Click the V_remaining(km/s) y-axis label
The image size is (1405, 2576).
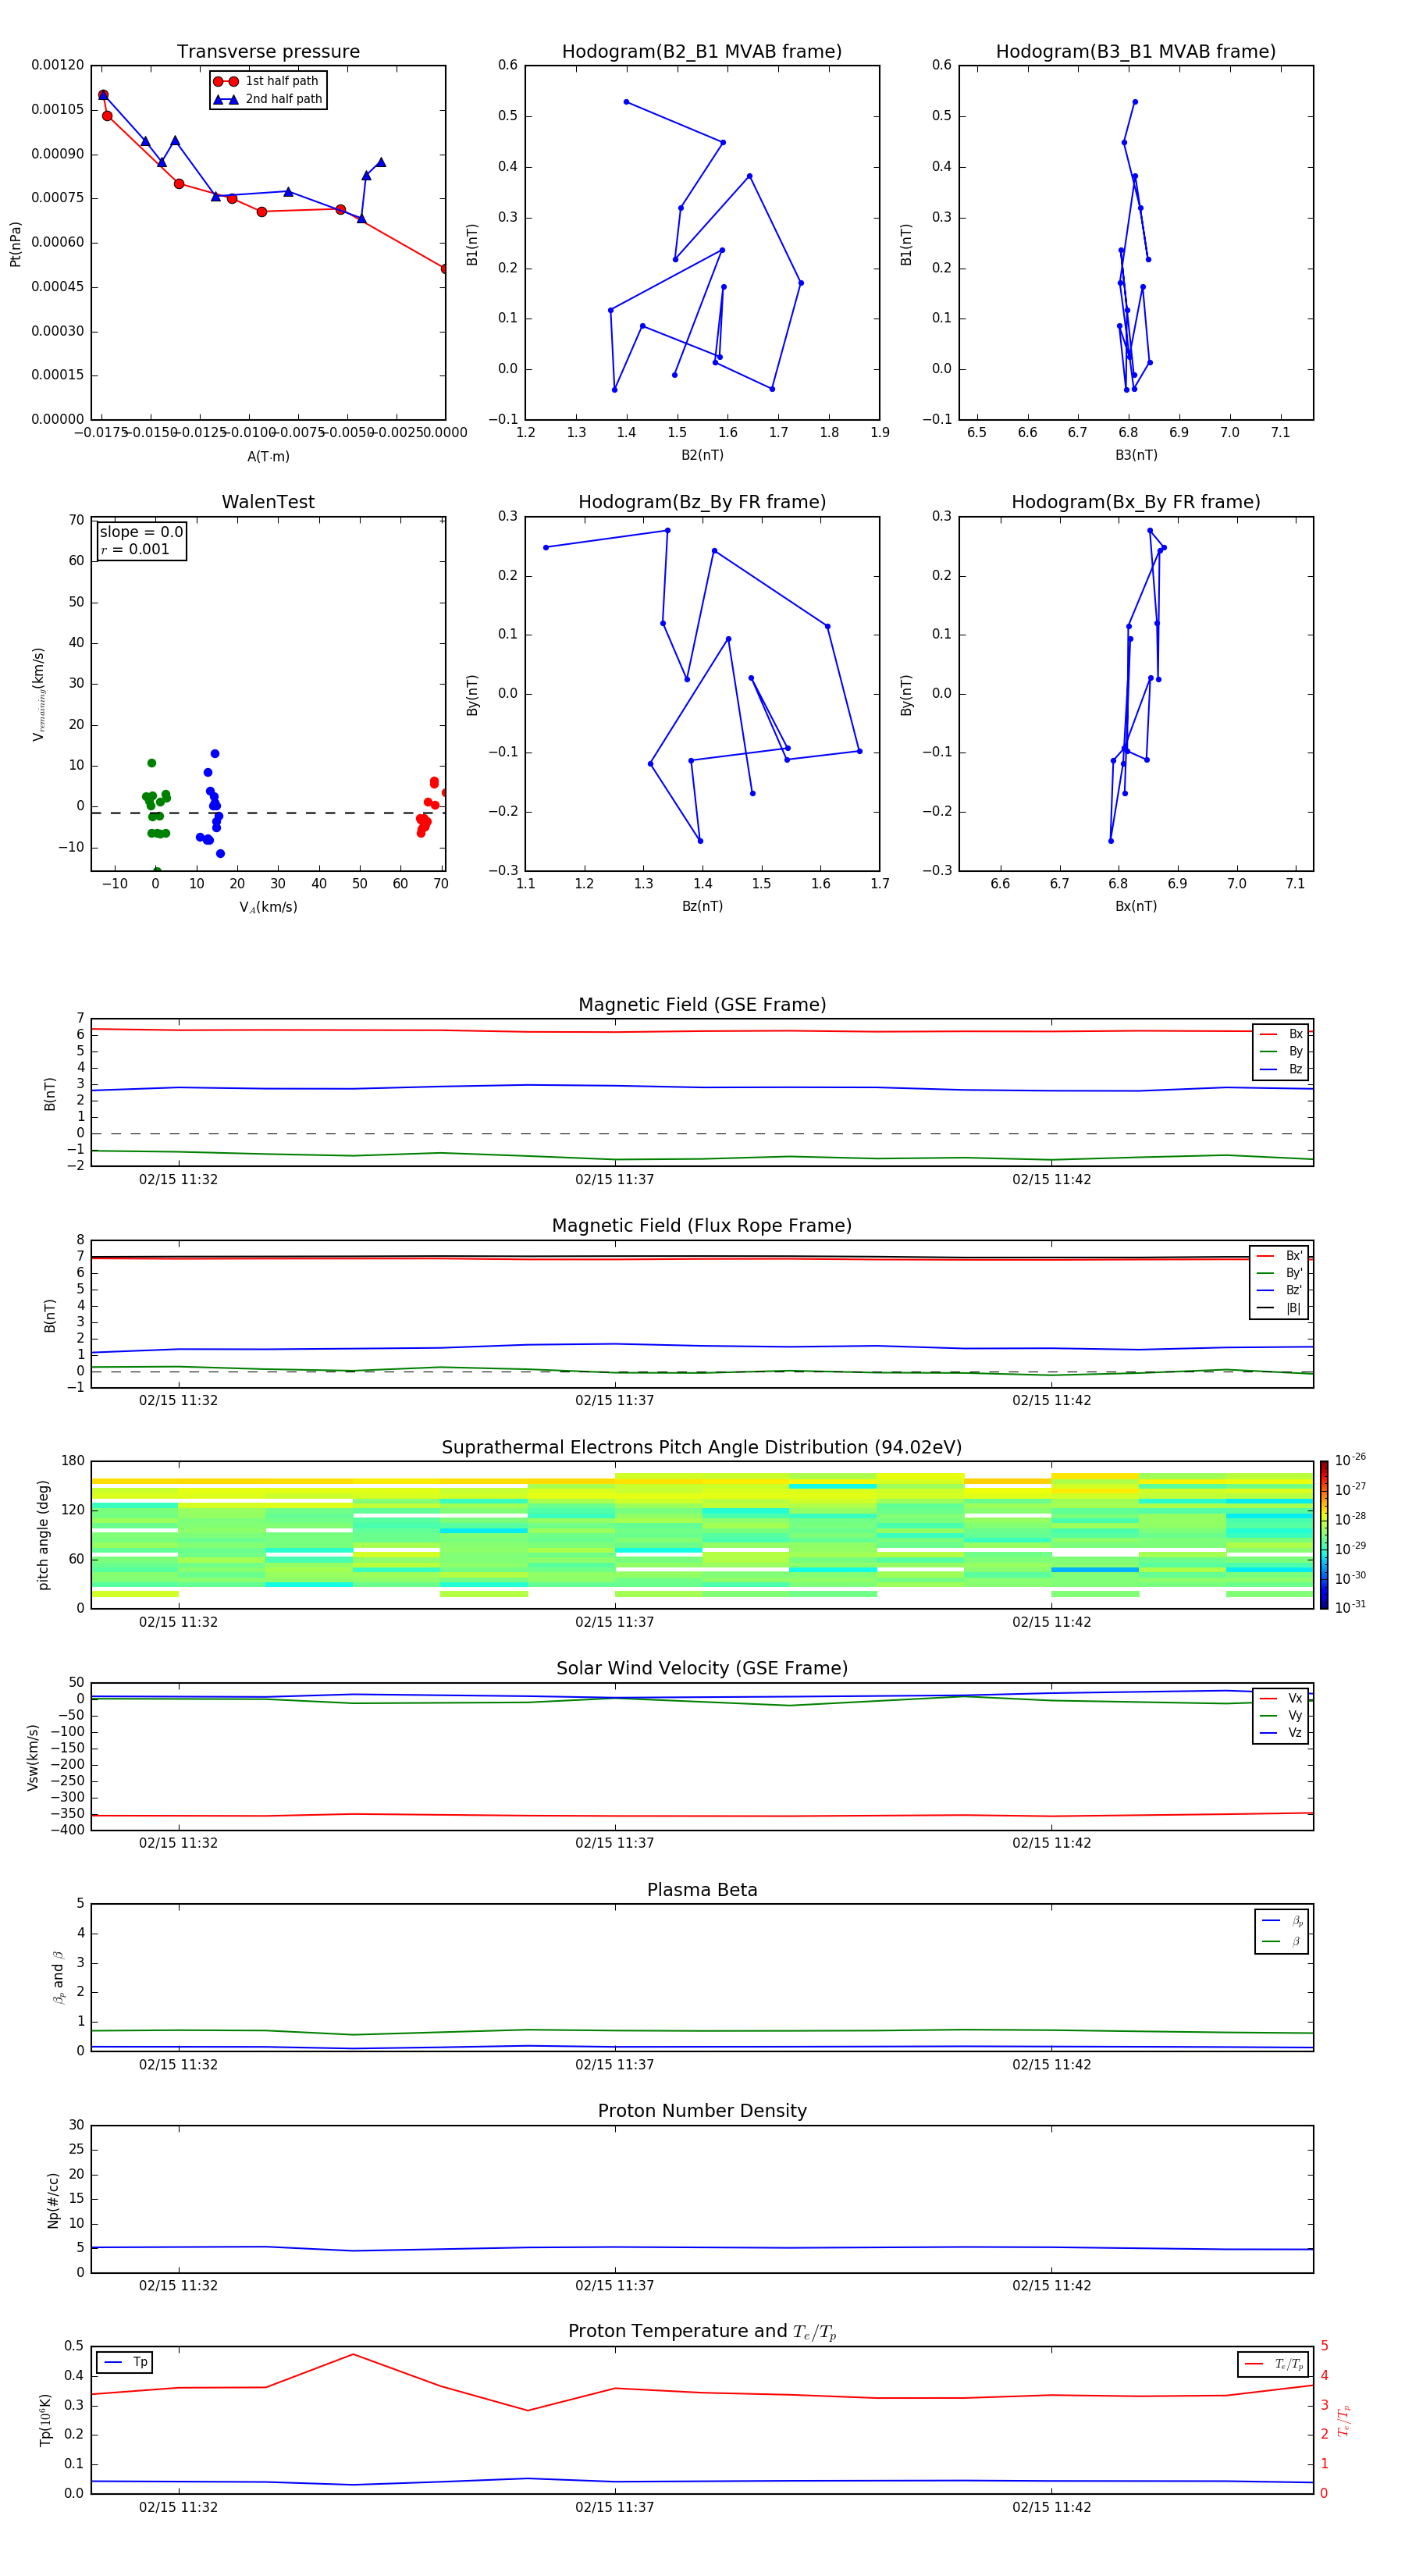[x=38, y=694]
